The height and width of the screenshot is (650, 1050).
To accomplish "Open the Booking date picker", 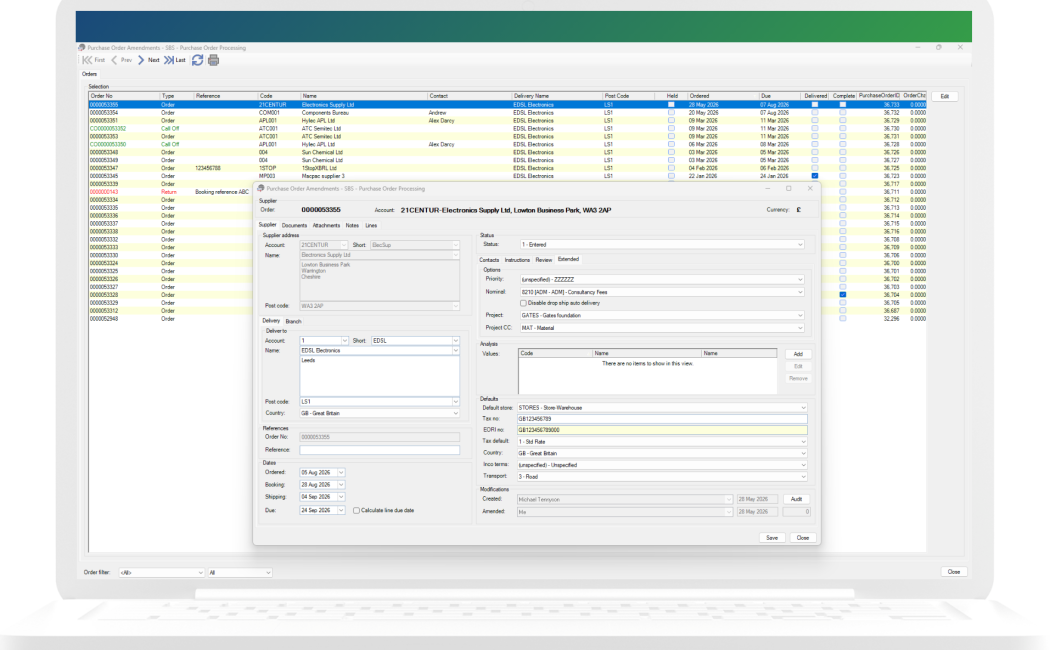I will pyautogui.click(x=341, y=485).
